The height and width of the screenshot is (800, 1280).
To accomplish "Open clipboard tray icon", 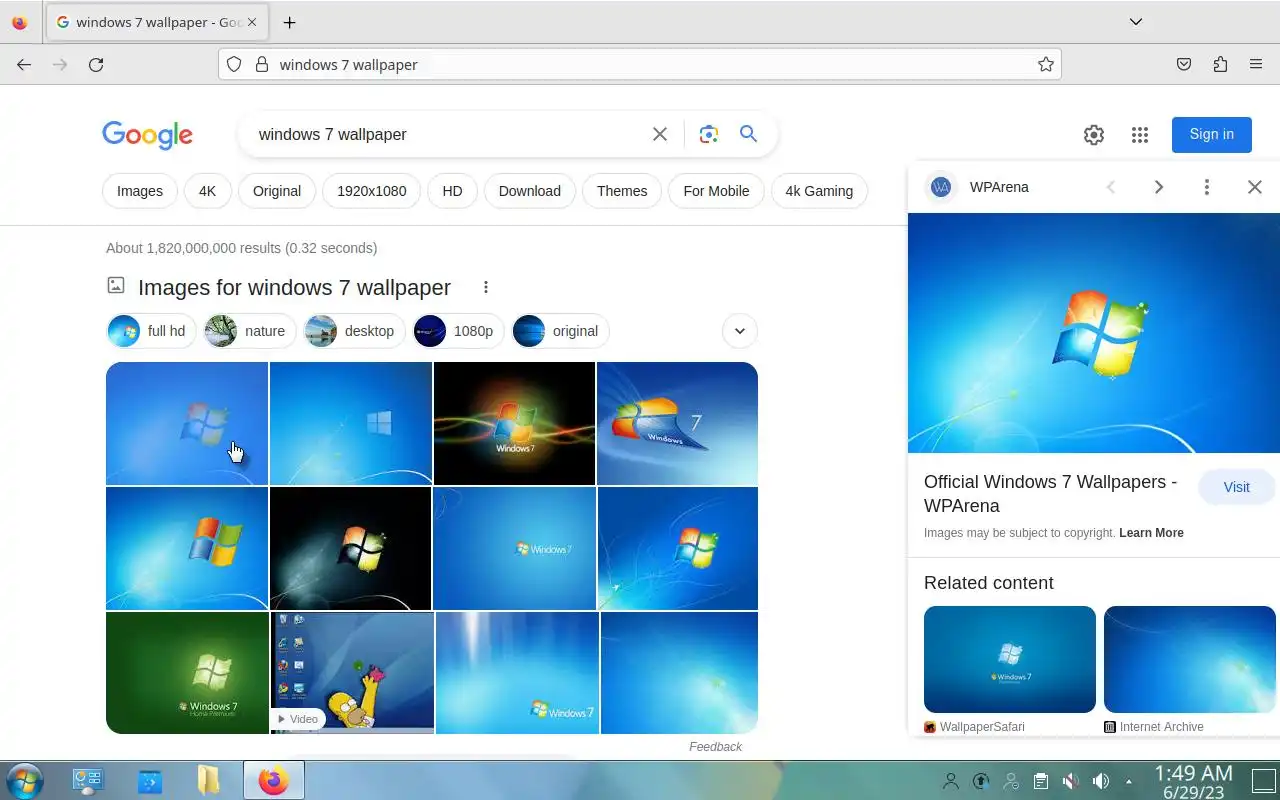I will point(1040,781).
